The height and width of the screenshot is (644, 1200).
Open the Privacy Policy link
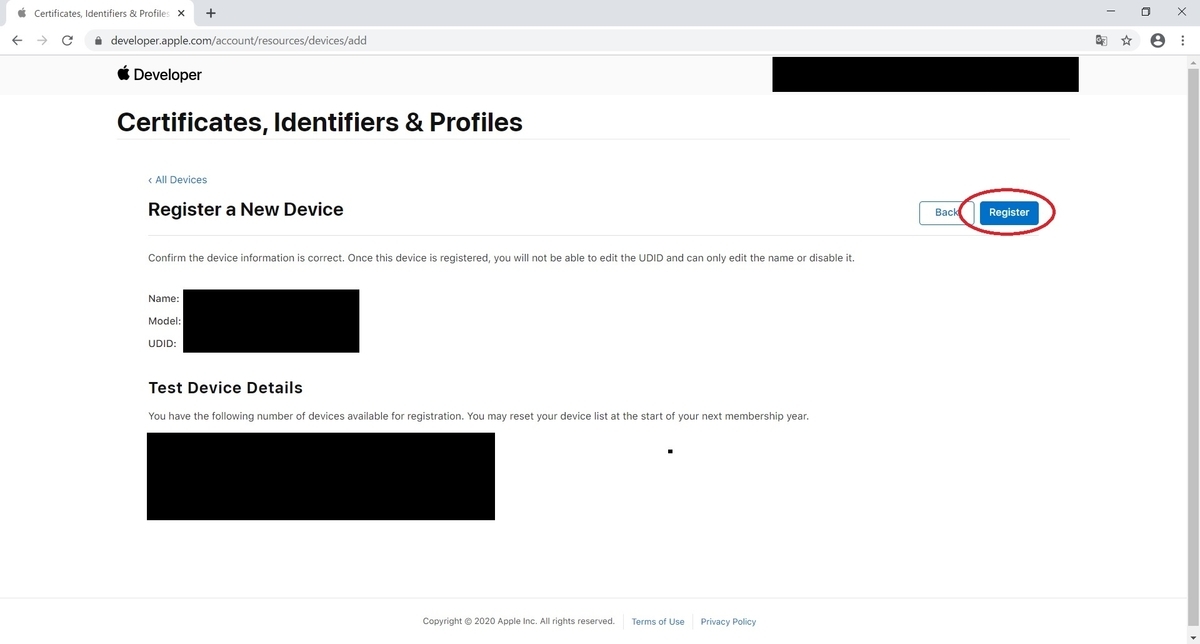pyautogui.click(x=728, y=622)
